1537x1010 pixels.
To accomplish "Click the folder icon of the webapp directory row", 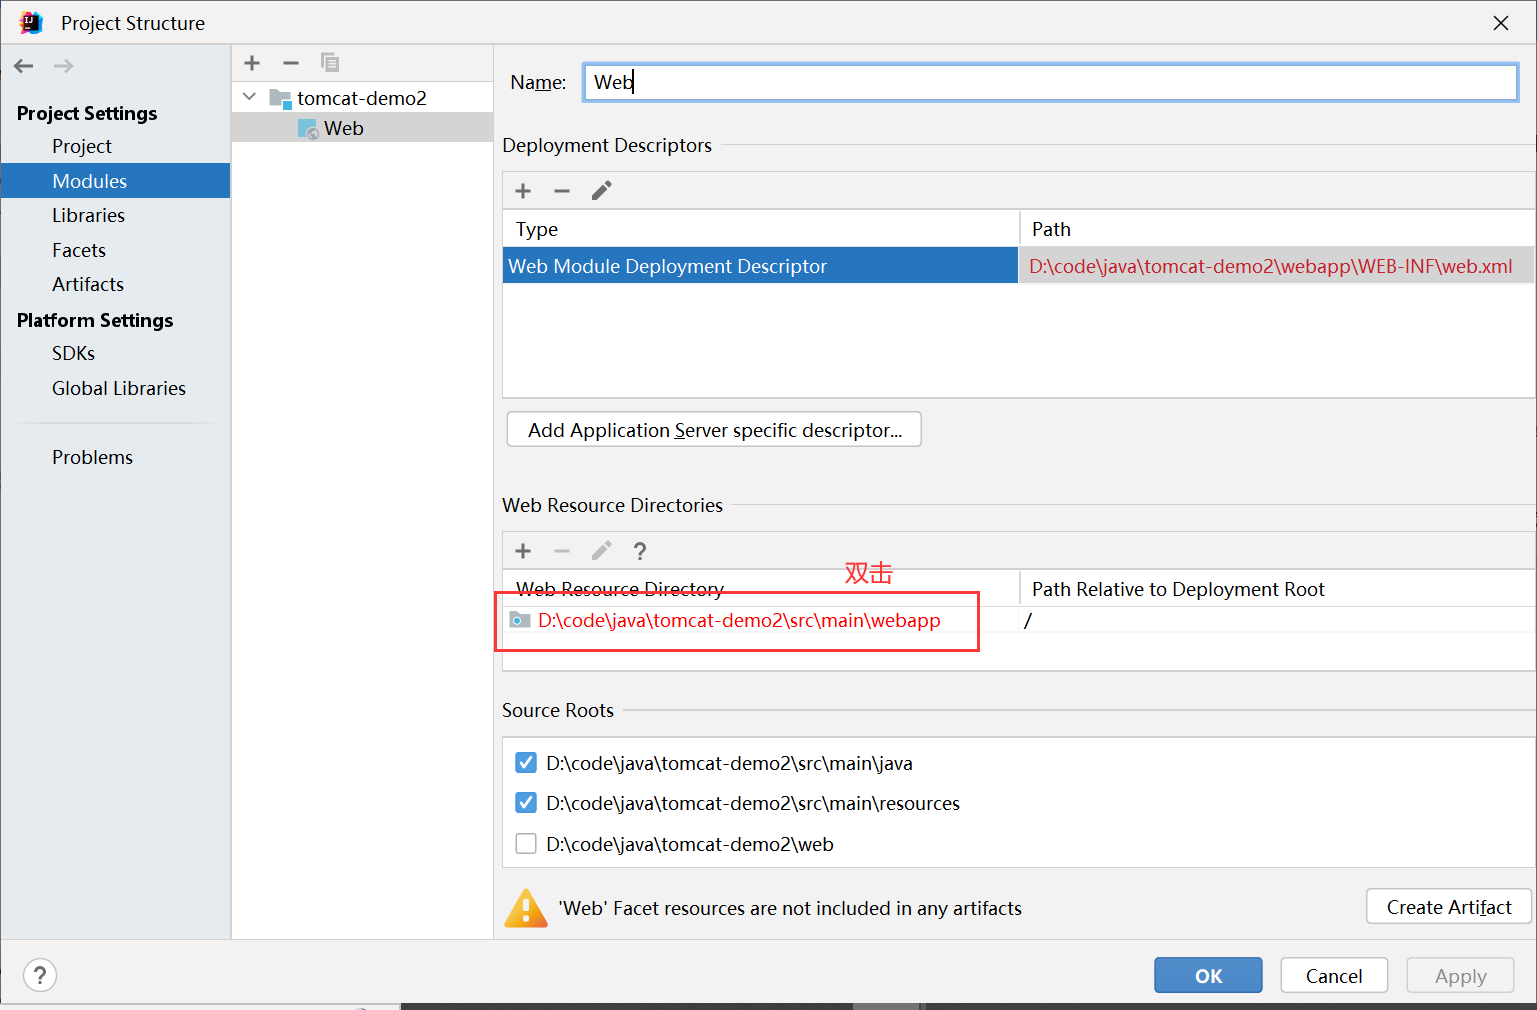I will [520, 620].
